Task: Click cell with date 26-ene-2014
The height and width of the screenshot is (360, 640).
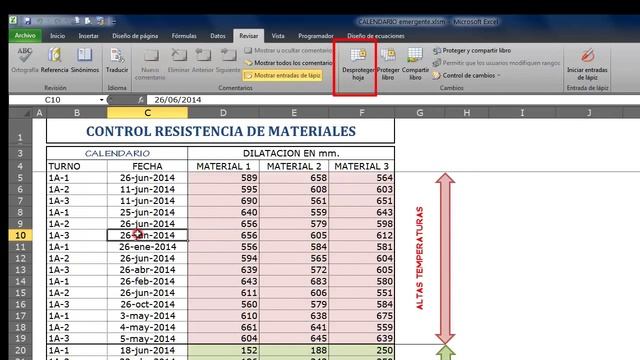Action: (x=147, y=247)
